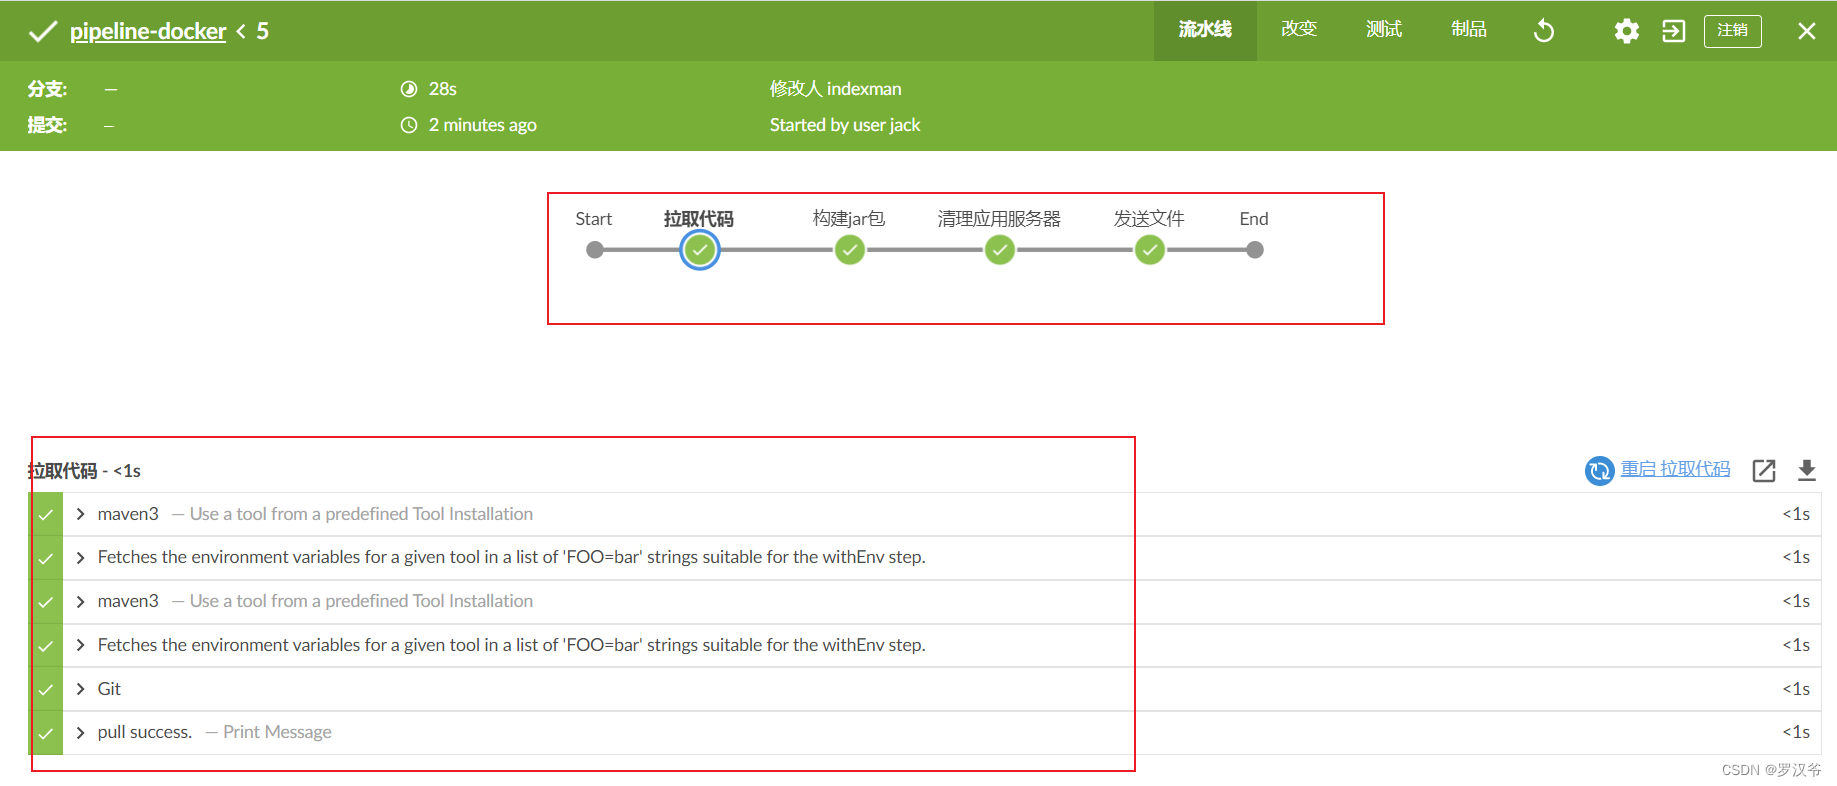1837x786 pixels.
Task: Select the 拉取代码 stage node
Action: pyautogui.click(x=700, y=250)
